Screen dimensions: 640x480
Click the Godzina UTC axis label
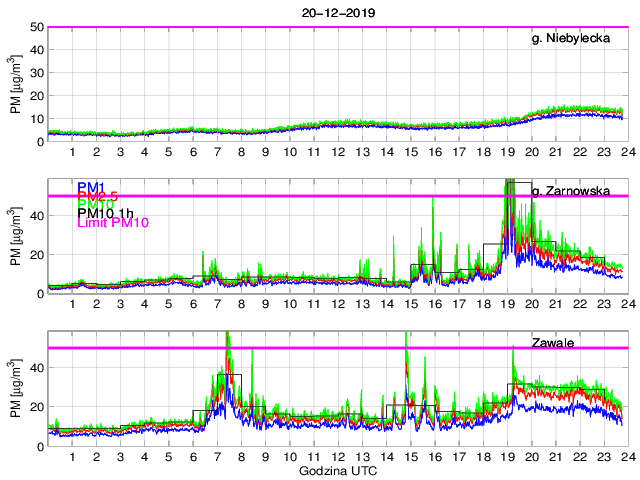tap(337, 470)
